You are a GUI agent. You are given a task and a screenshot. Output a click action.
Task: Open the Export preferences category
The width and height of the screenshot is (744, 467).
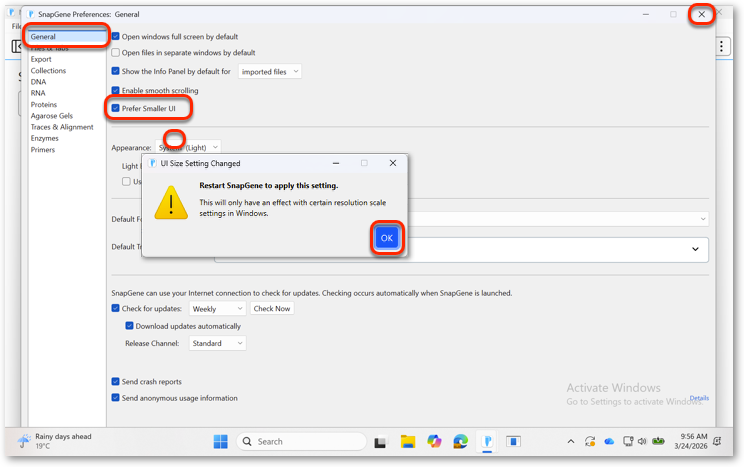click(41, 59)
